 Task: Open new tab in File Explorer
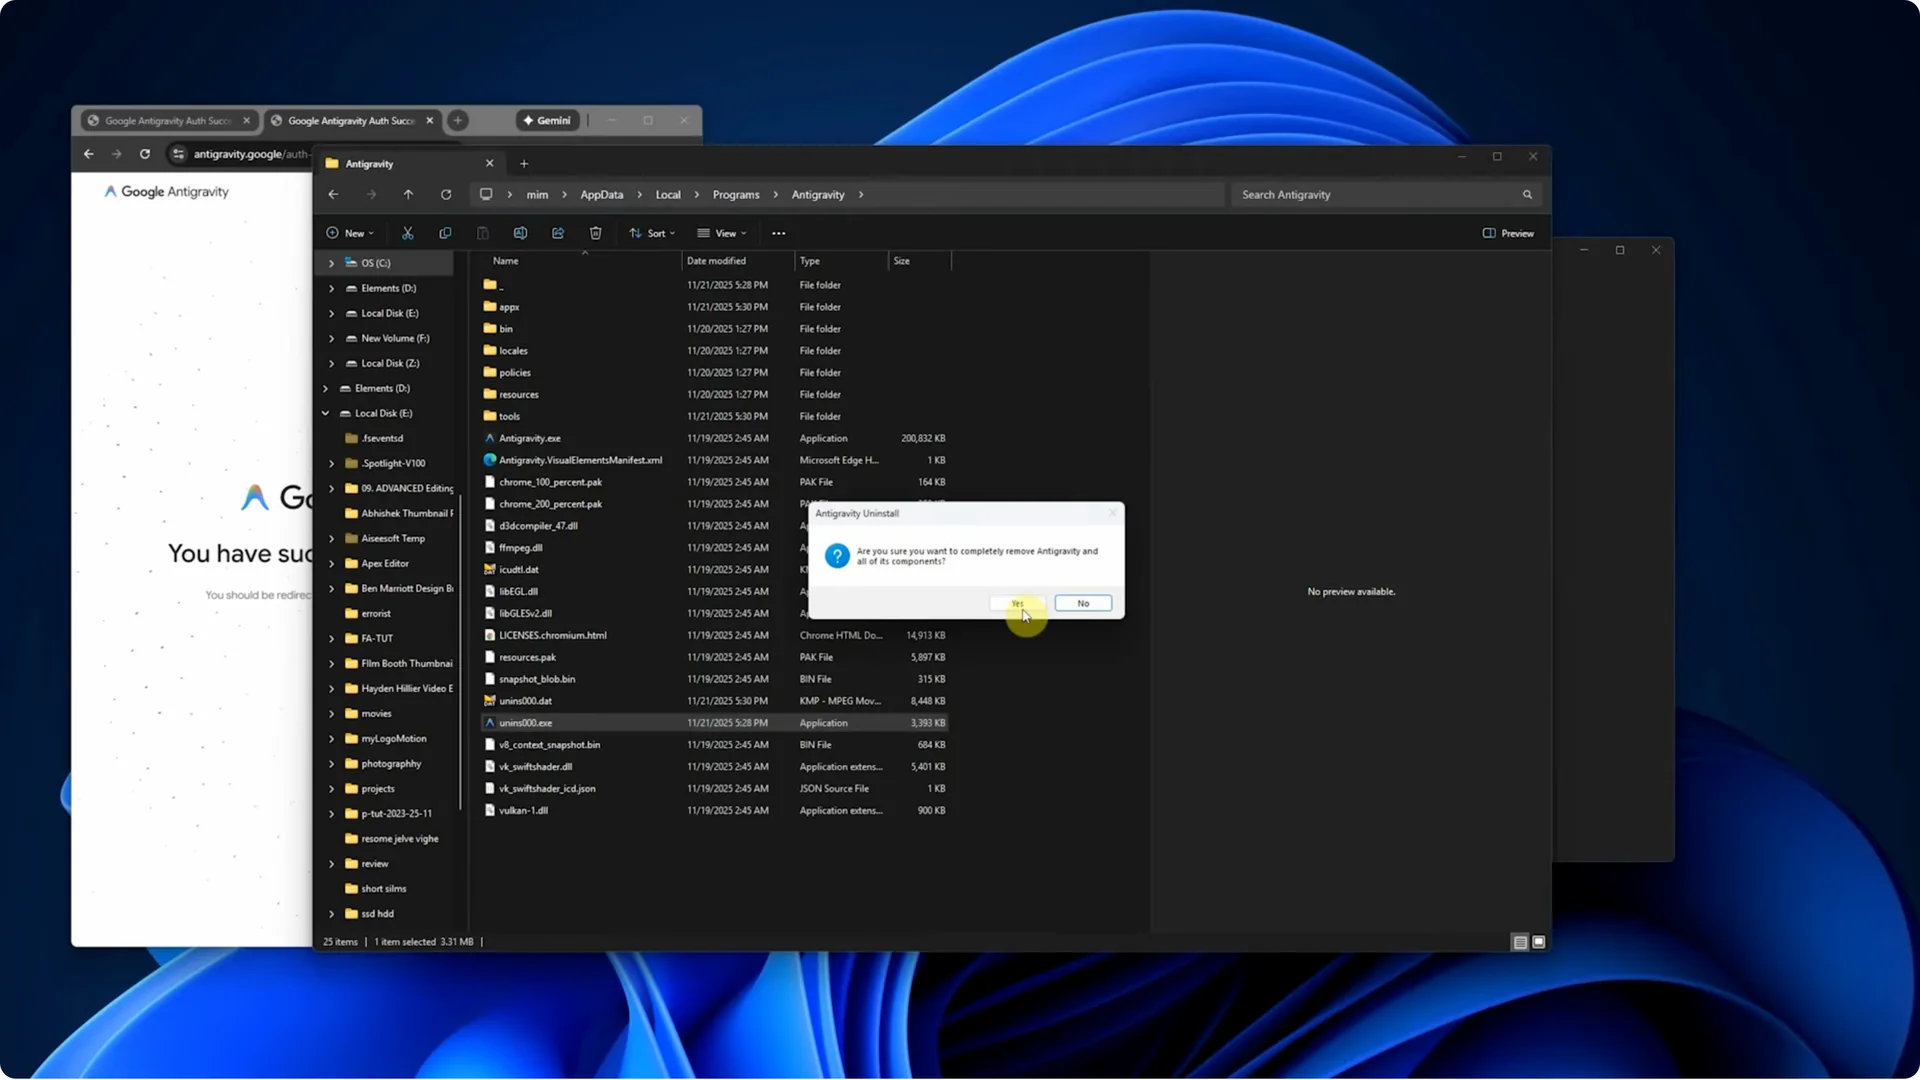(524, 164)
